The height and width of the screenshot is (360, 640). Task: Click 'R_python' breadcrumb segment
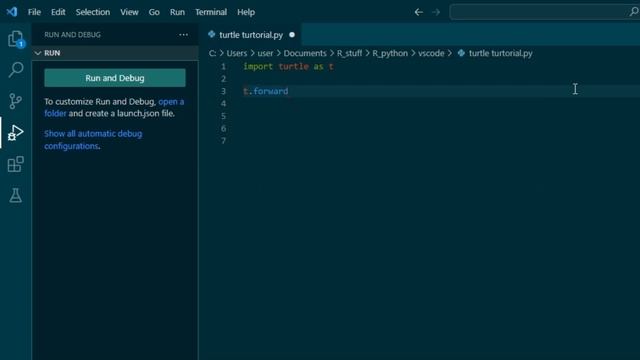[390, 53]
